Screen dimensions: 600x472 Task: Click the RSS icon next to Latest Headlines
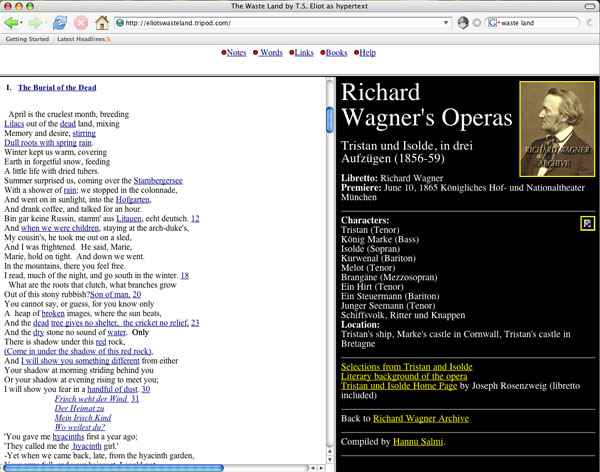tap(109, 39)
